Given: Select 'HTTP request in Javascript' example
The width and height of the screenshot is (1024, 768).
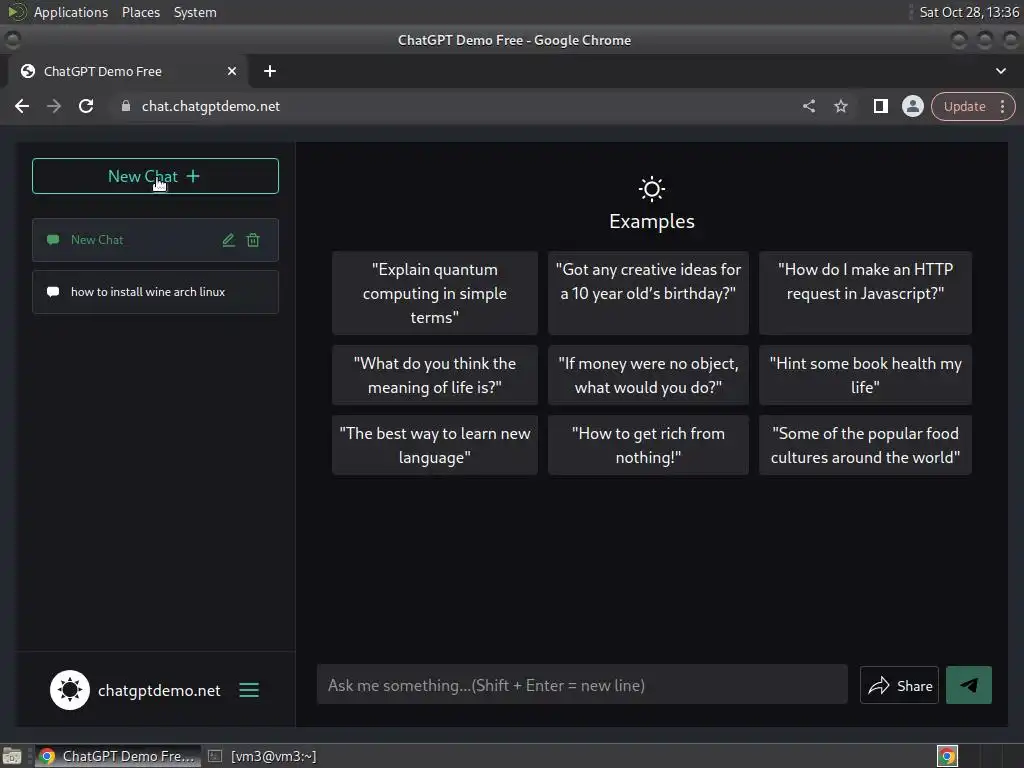Looking at the screenshot, I should click(865, 293).
